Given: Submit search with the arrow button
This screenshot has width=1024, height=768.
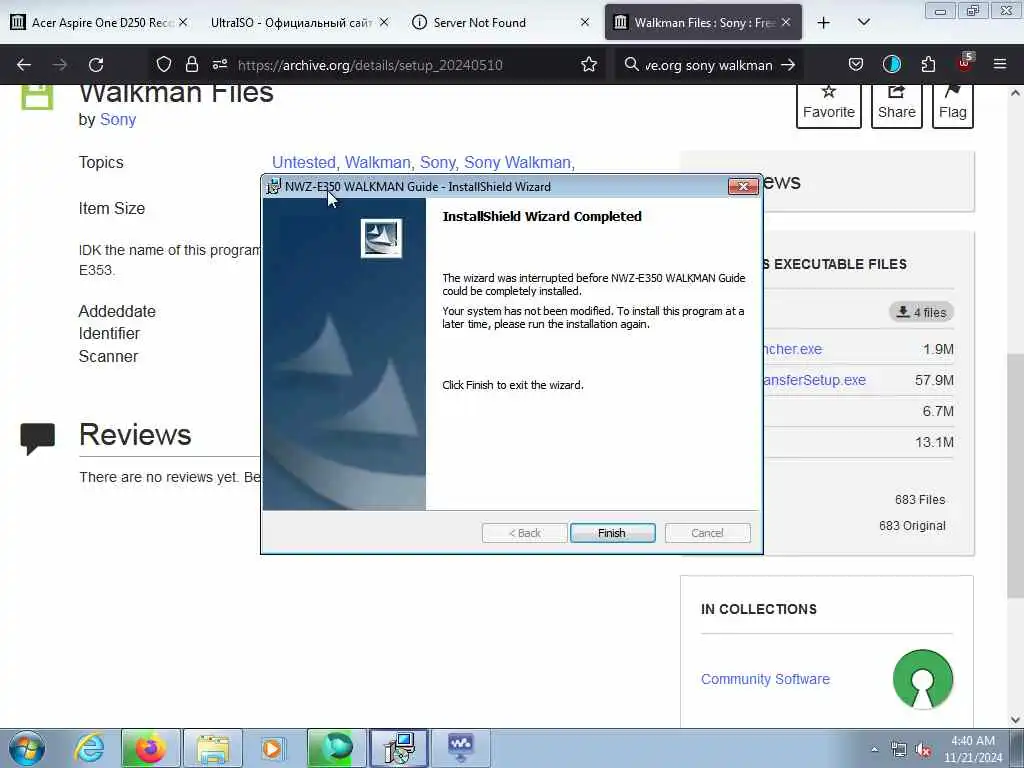Looking at the screenshot, I should (788, 65).
